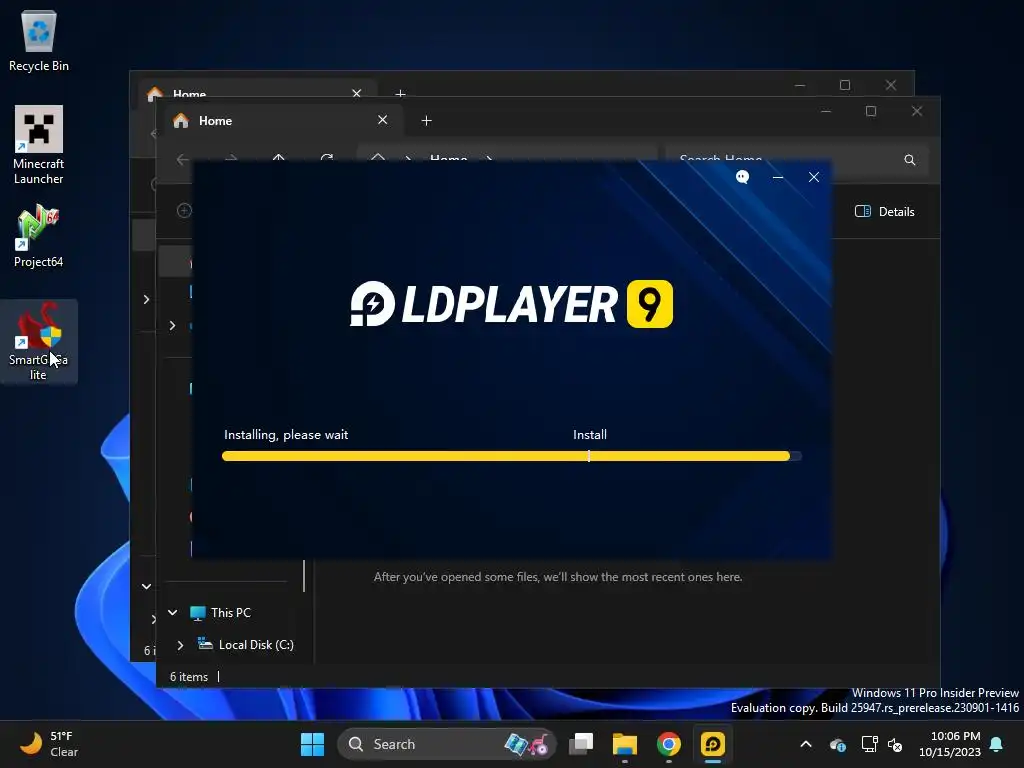Image resolution: width=1024 pixels, height=768 pixels.
Task: Close the Home tab in front File Explorer
Action: (x=383, y=120)
